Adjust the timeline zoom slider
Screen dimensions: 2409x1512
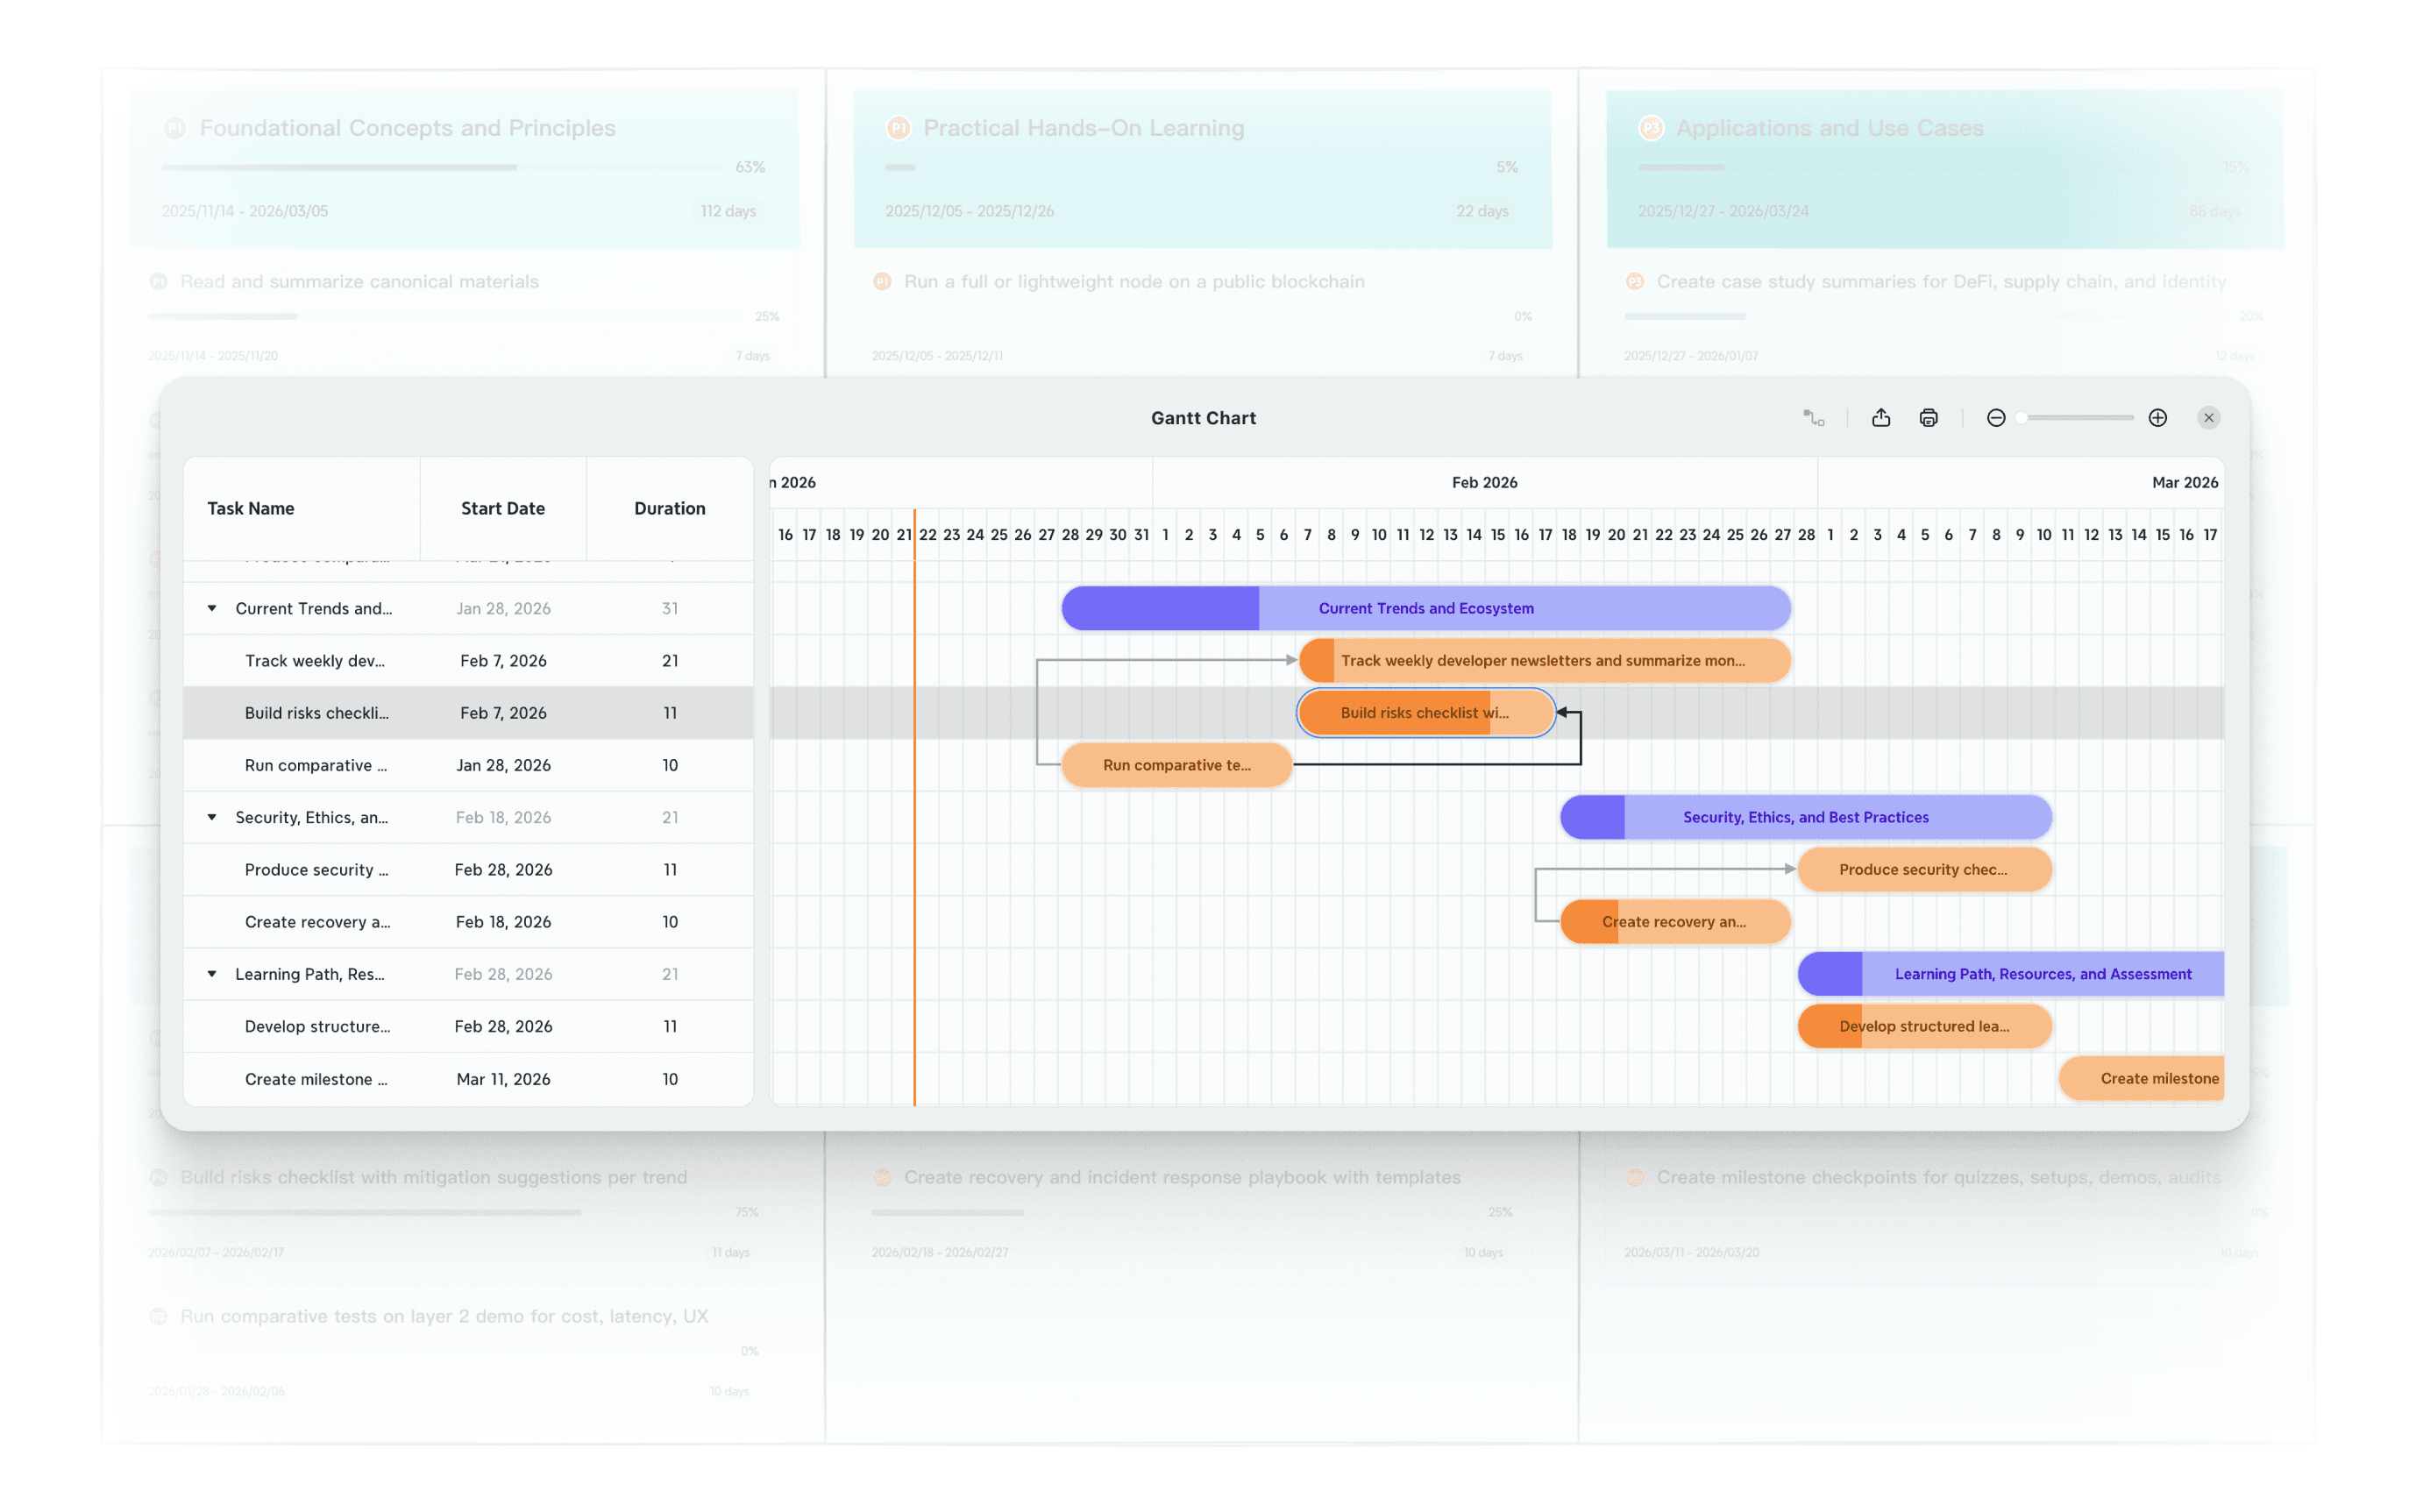point(2022,418)
